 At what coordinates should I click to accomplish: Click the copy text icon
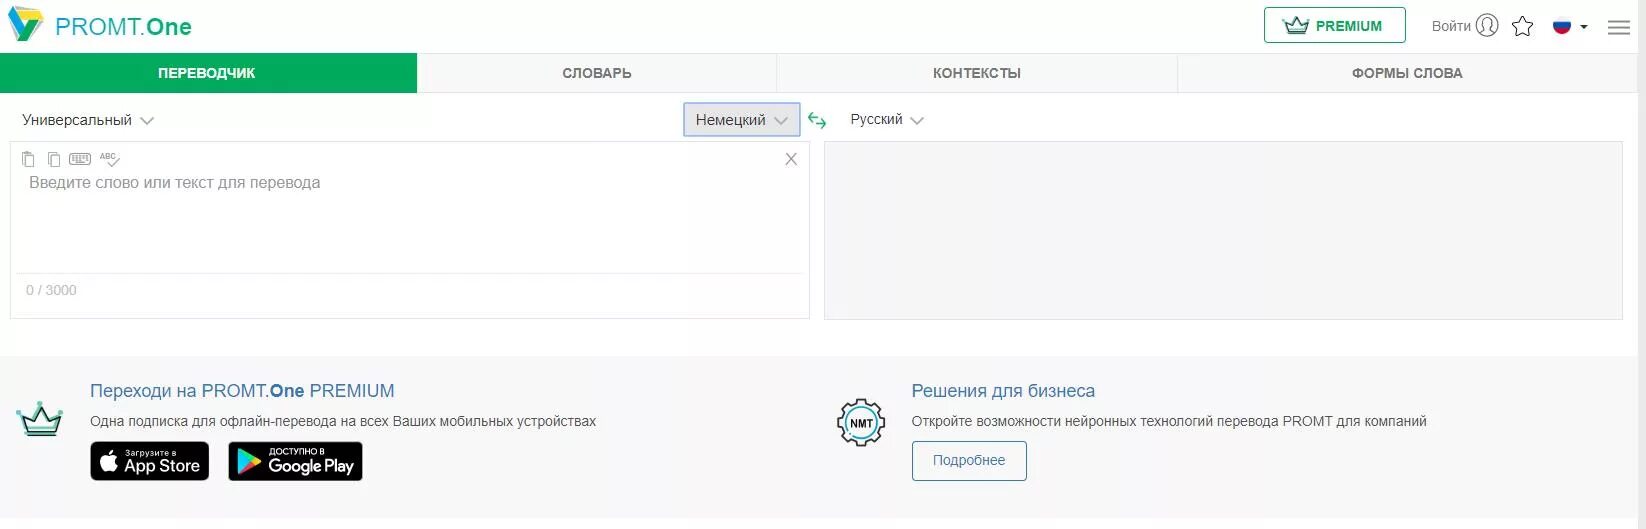pos(54,159)
